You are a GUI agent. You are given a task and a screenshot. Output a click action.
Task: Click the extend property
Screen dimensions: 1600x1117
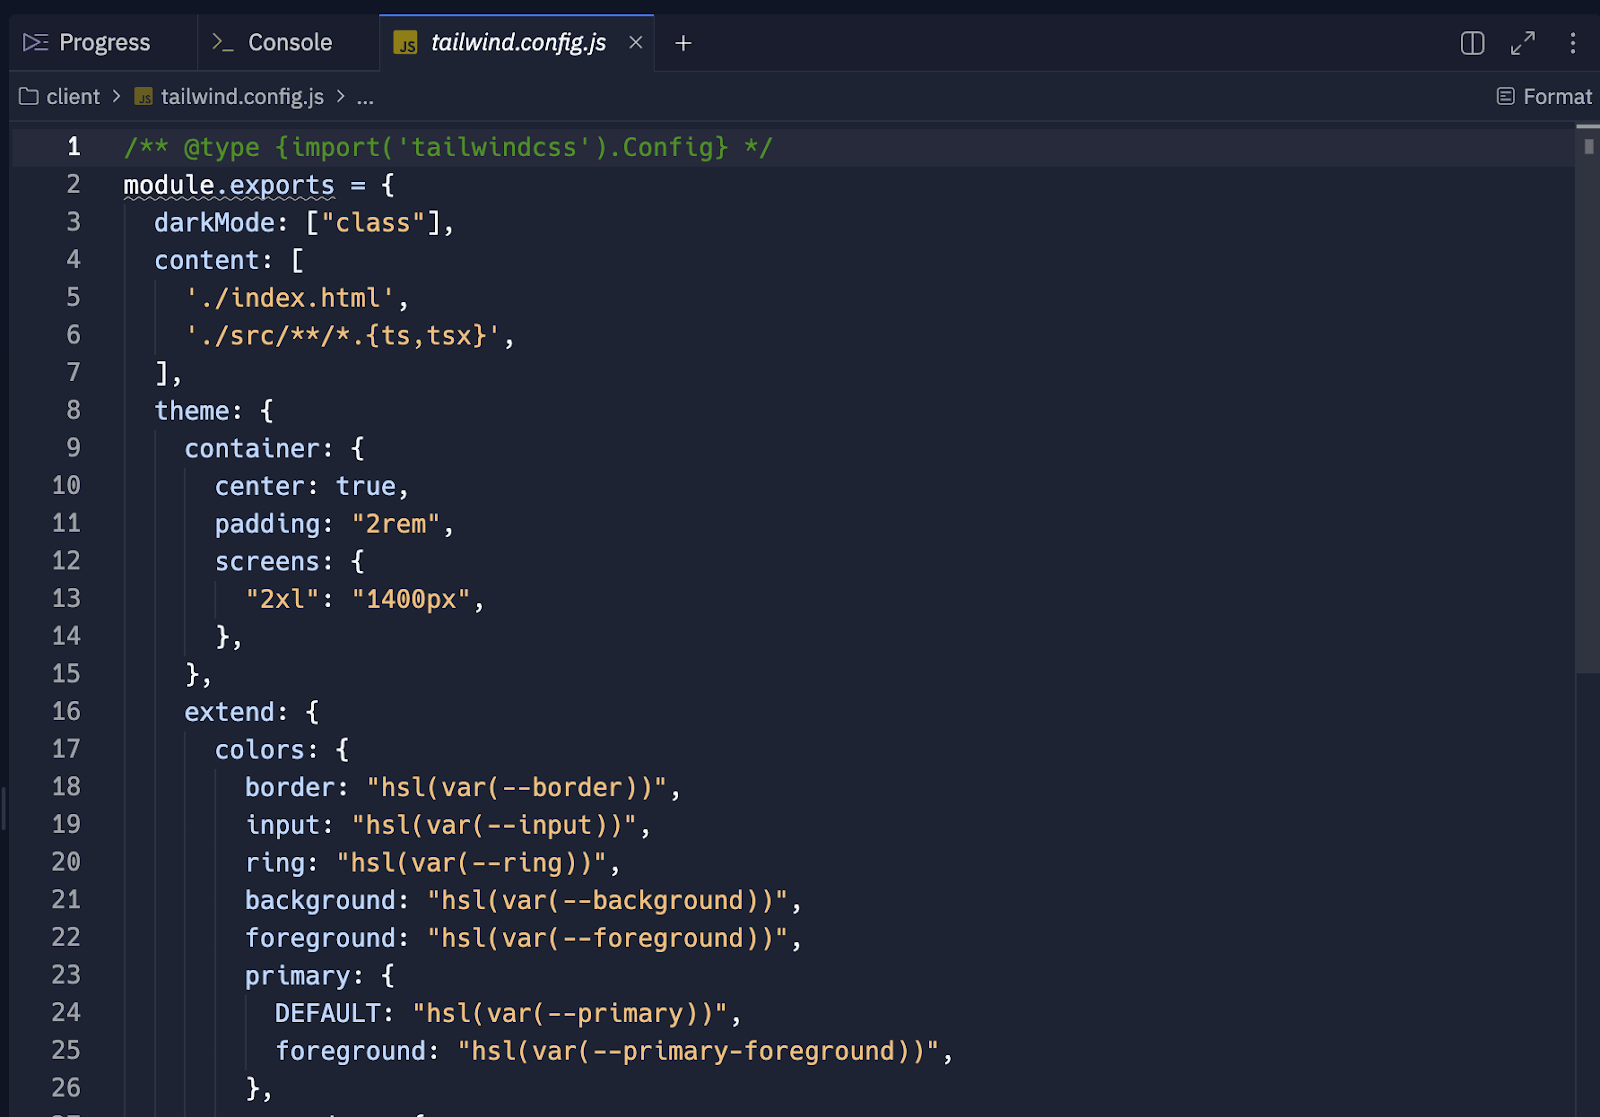tap(229, 712)
